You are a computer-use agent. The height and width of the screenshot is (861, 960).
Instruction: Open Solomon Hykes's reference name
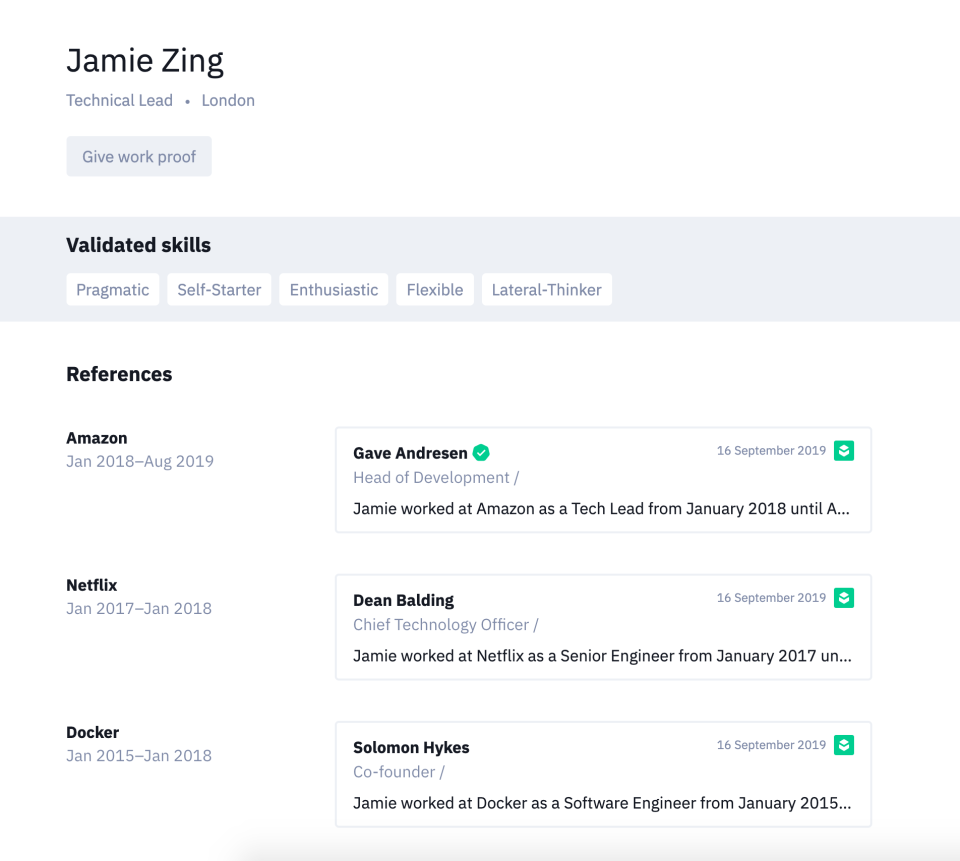411,747
